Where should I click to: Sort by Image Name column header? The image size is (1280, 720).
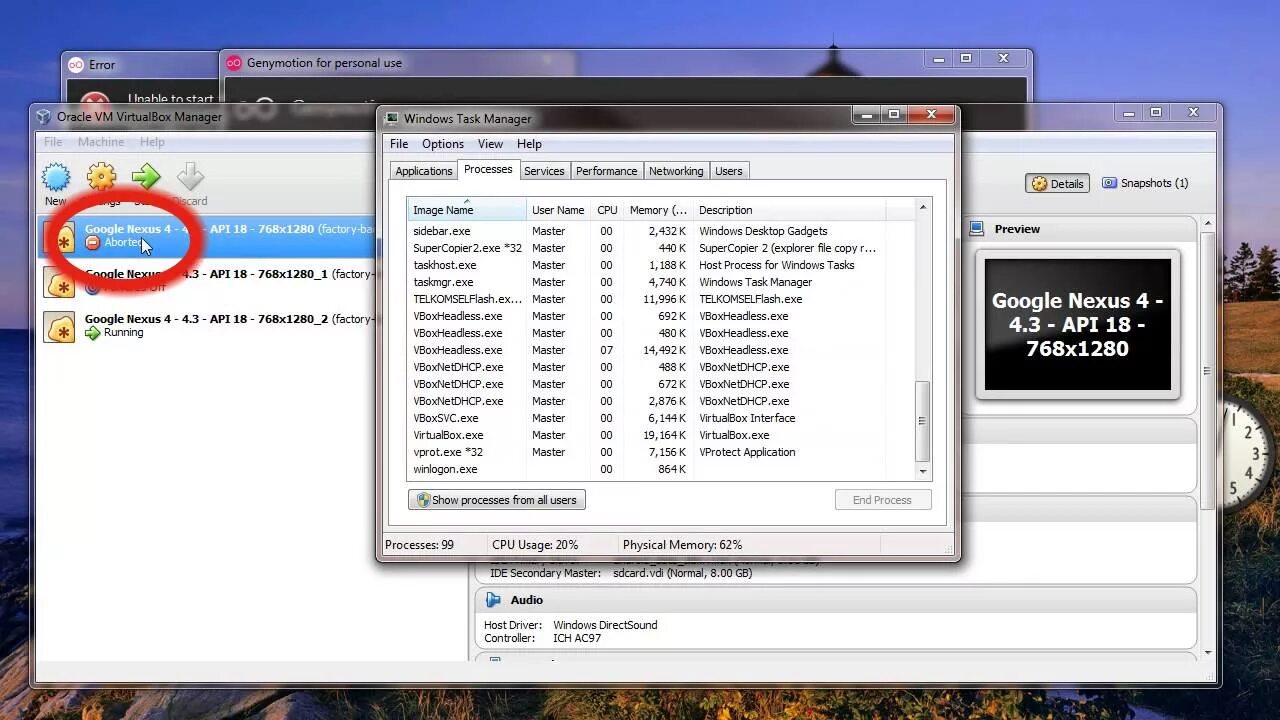[x=468, y=210]
